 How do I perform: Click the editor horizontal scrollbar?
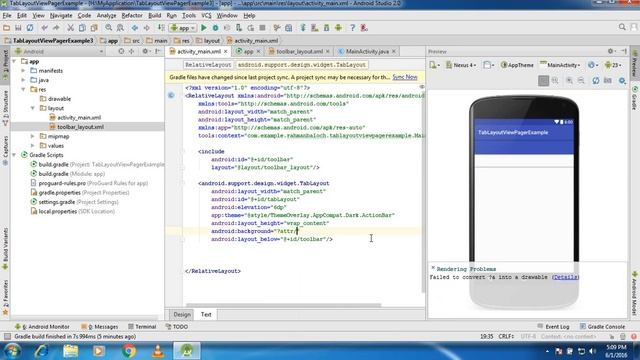284,305
